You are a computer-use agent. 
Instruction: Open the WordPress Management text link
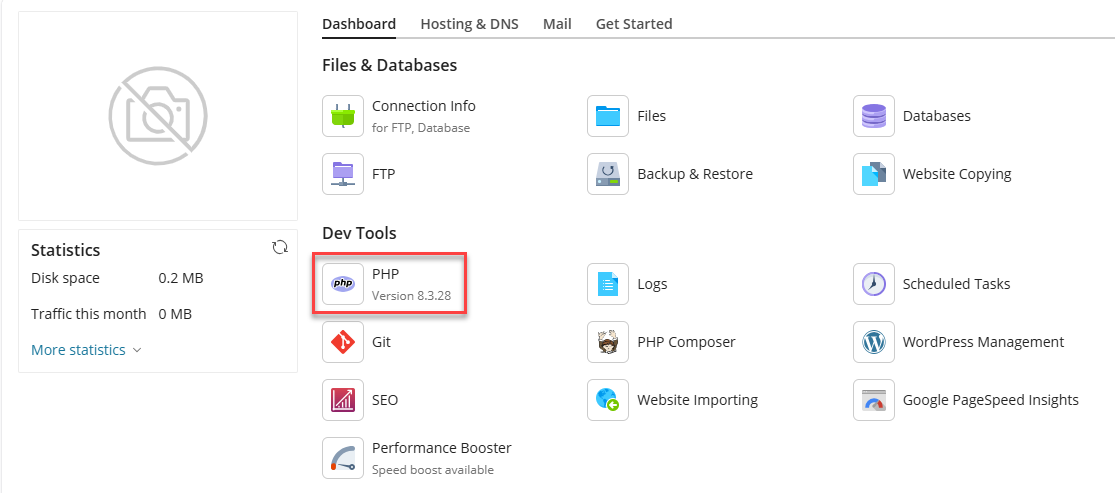coord(983,342)
